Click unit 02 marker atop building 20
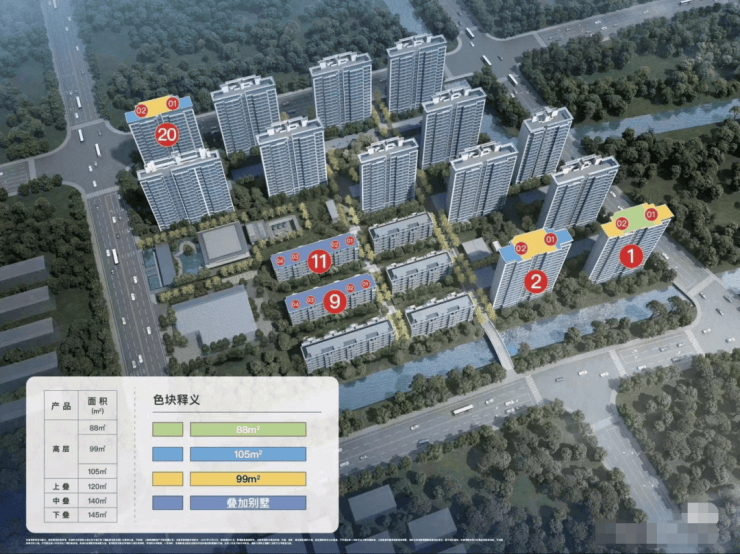This screenshot has height=554, width=740. [141, 111]
